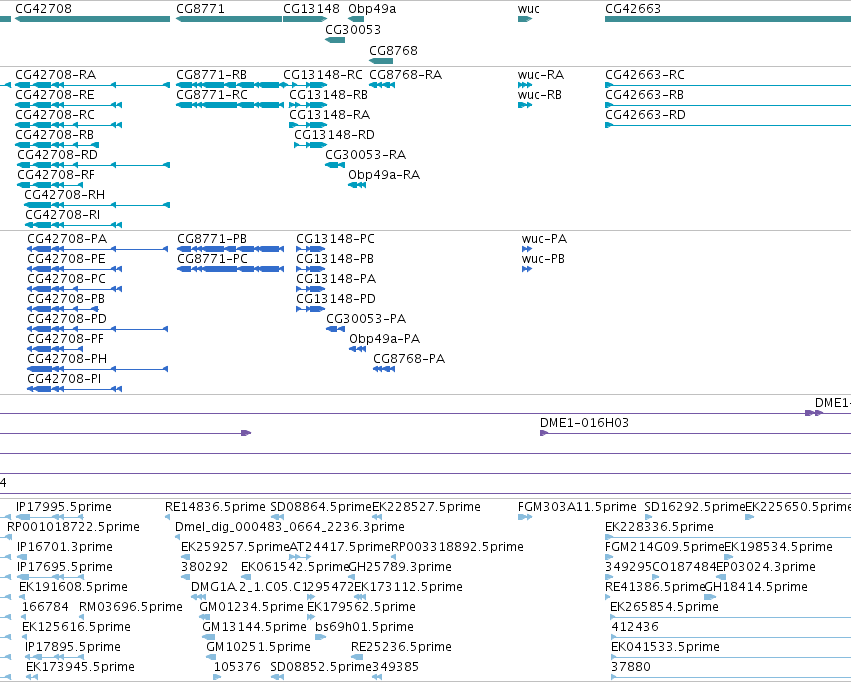Select protein wuc-PA
This screenshot has height=682, width=851.
click(544, 239)
